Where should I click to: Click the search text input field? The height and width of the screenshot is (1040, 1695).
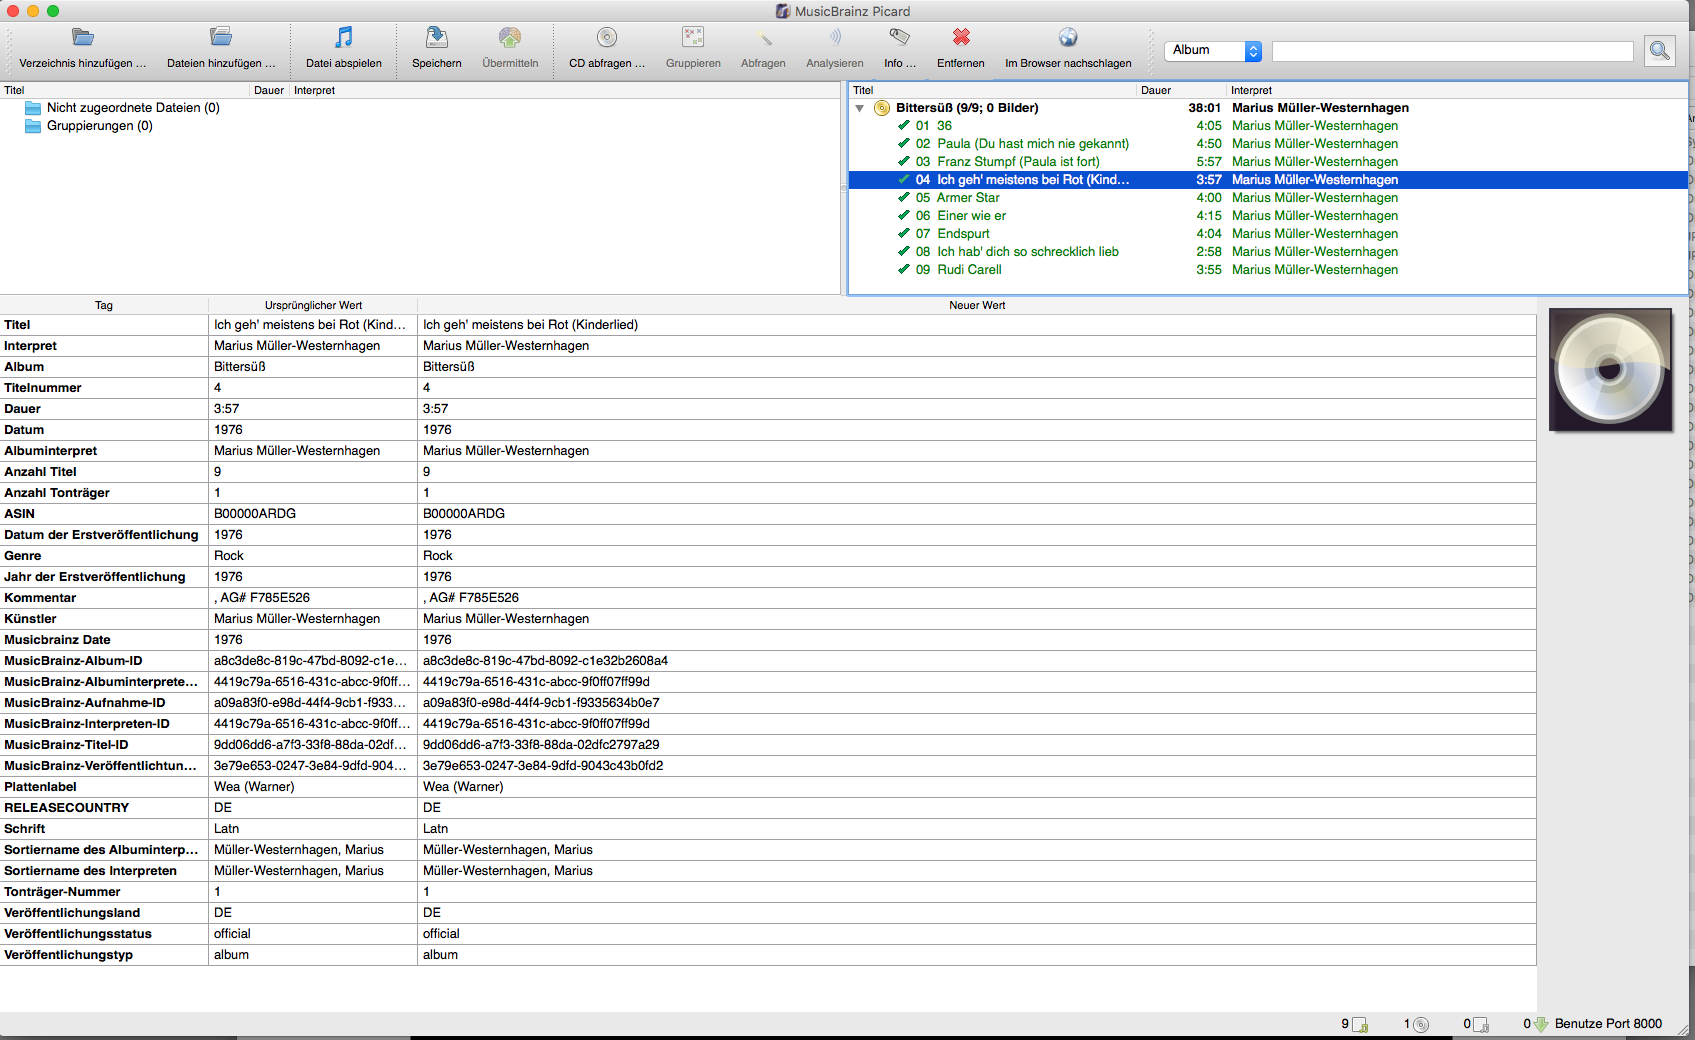click(x=1452, y=51)
